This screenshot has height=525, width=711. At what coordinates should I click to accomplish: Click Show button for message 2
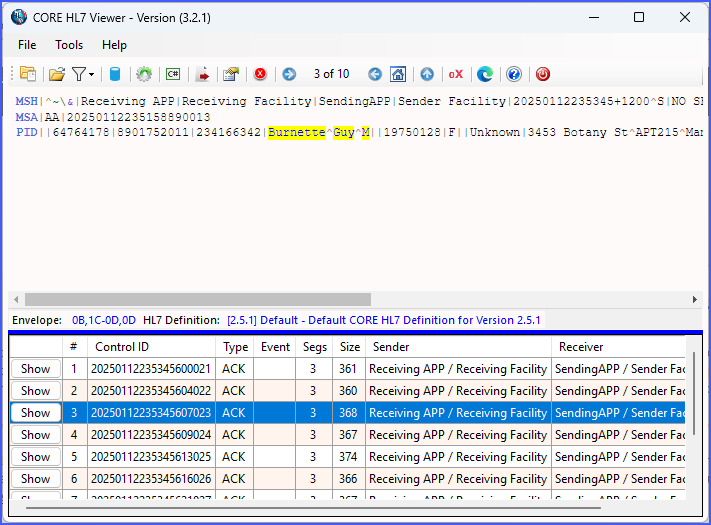[x=36, y=391]
